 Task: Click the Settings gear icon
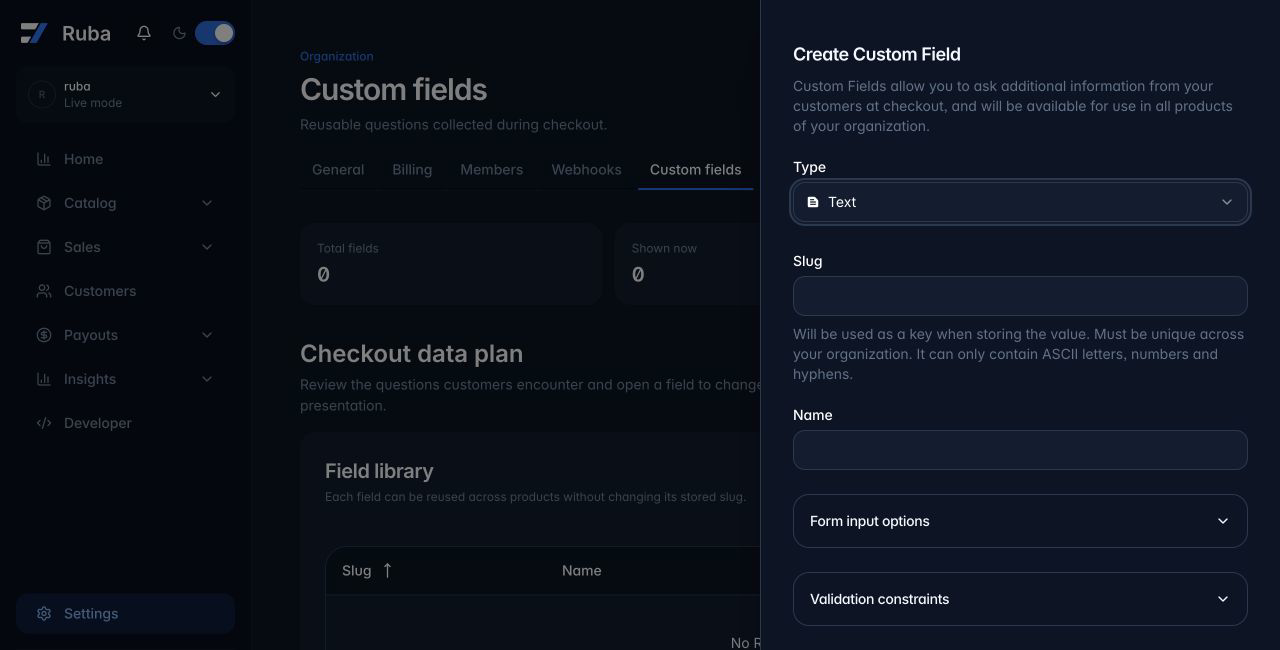44,614
